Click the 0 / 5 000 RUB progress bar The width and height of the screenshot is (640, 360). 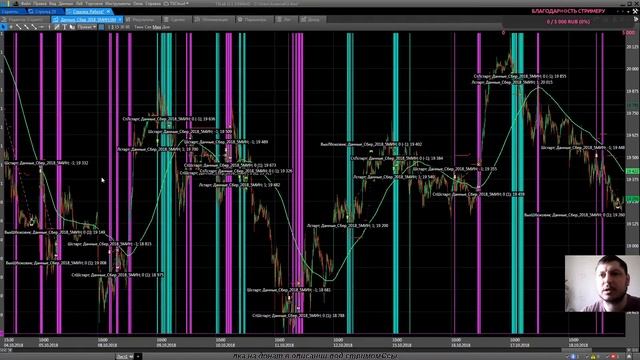tap(569, 22)
